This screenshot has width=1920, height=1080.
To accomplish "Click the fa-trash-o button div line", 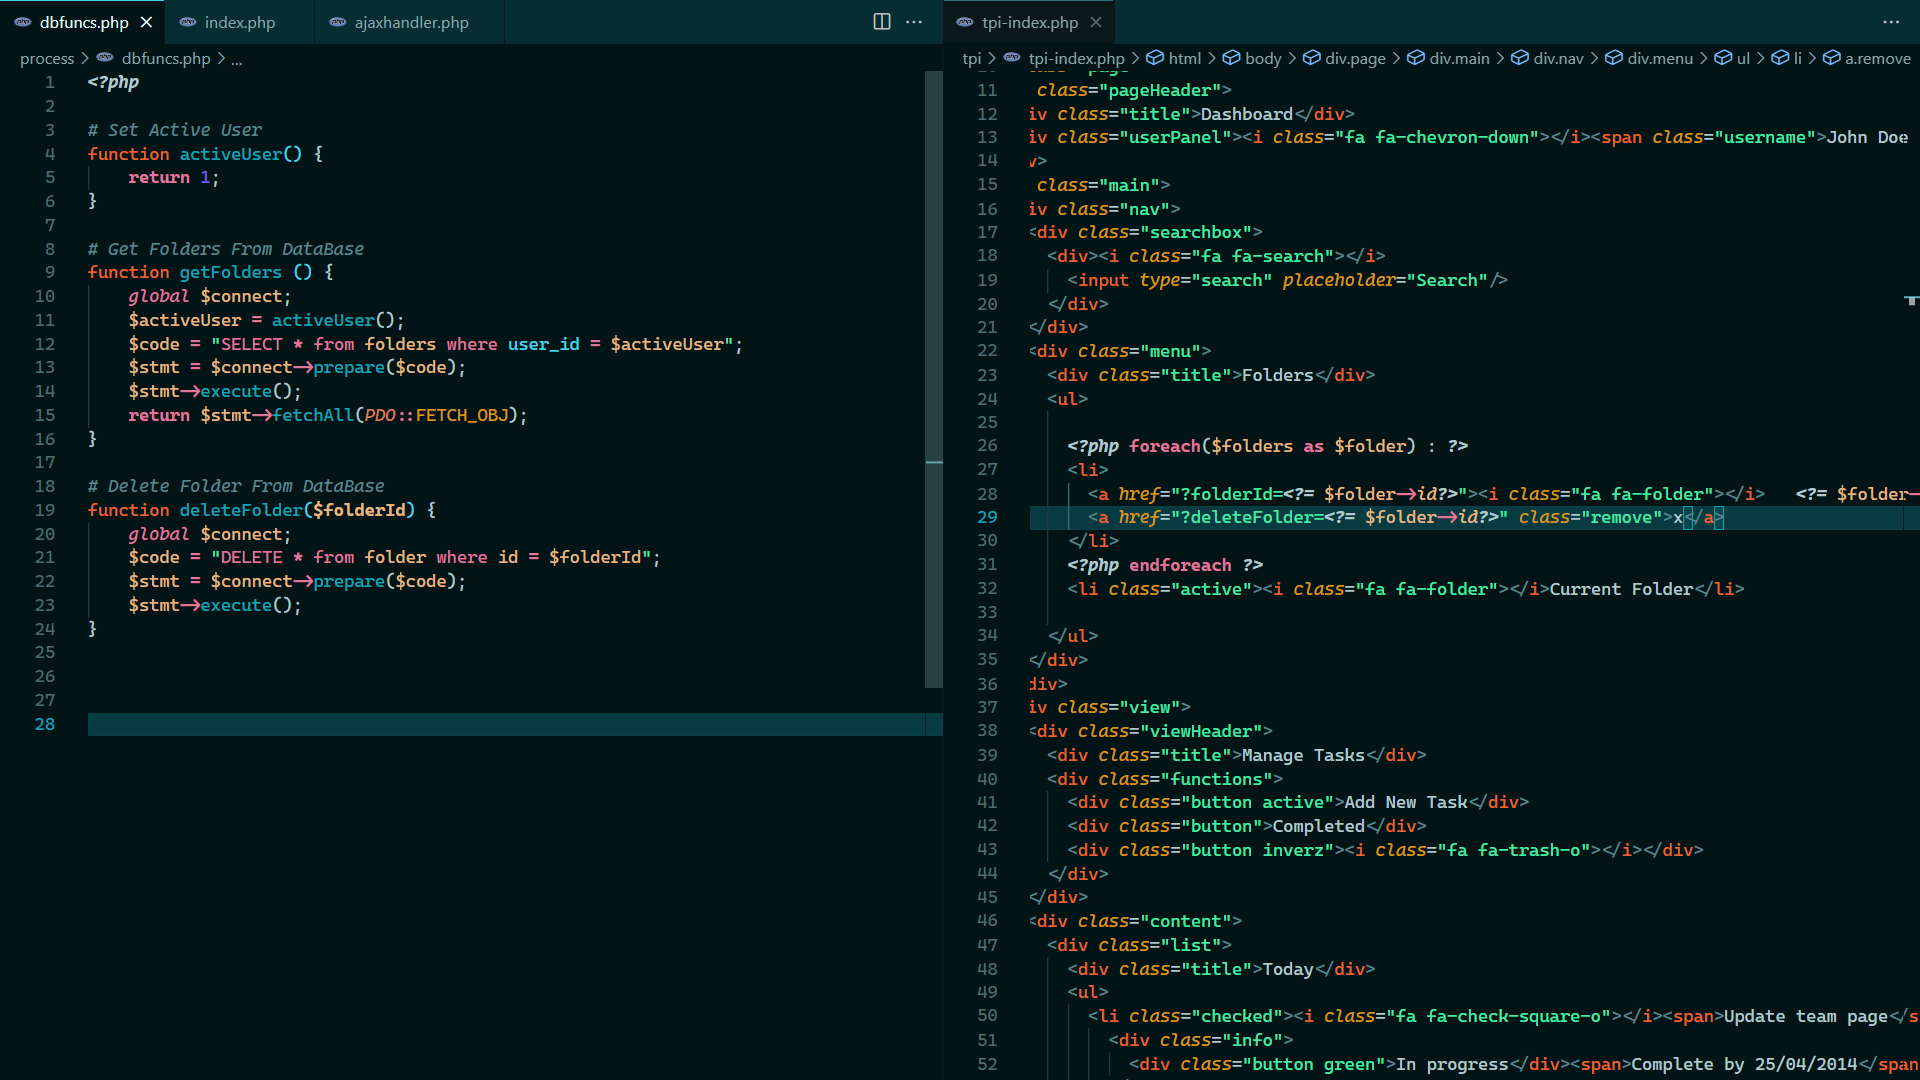I will point(1385,850).
